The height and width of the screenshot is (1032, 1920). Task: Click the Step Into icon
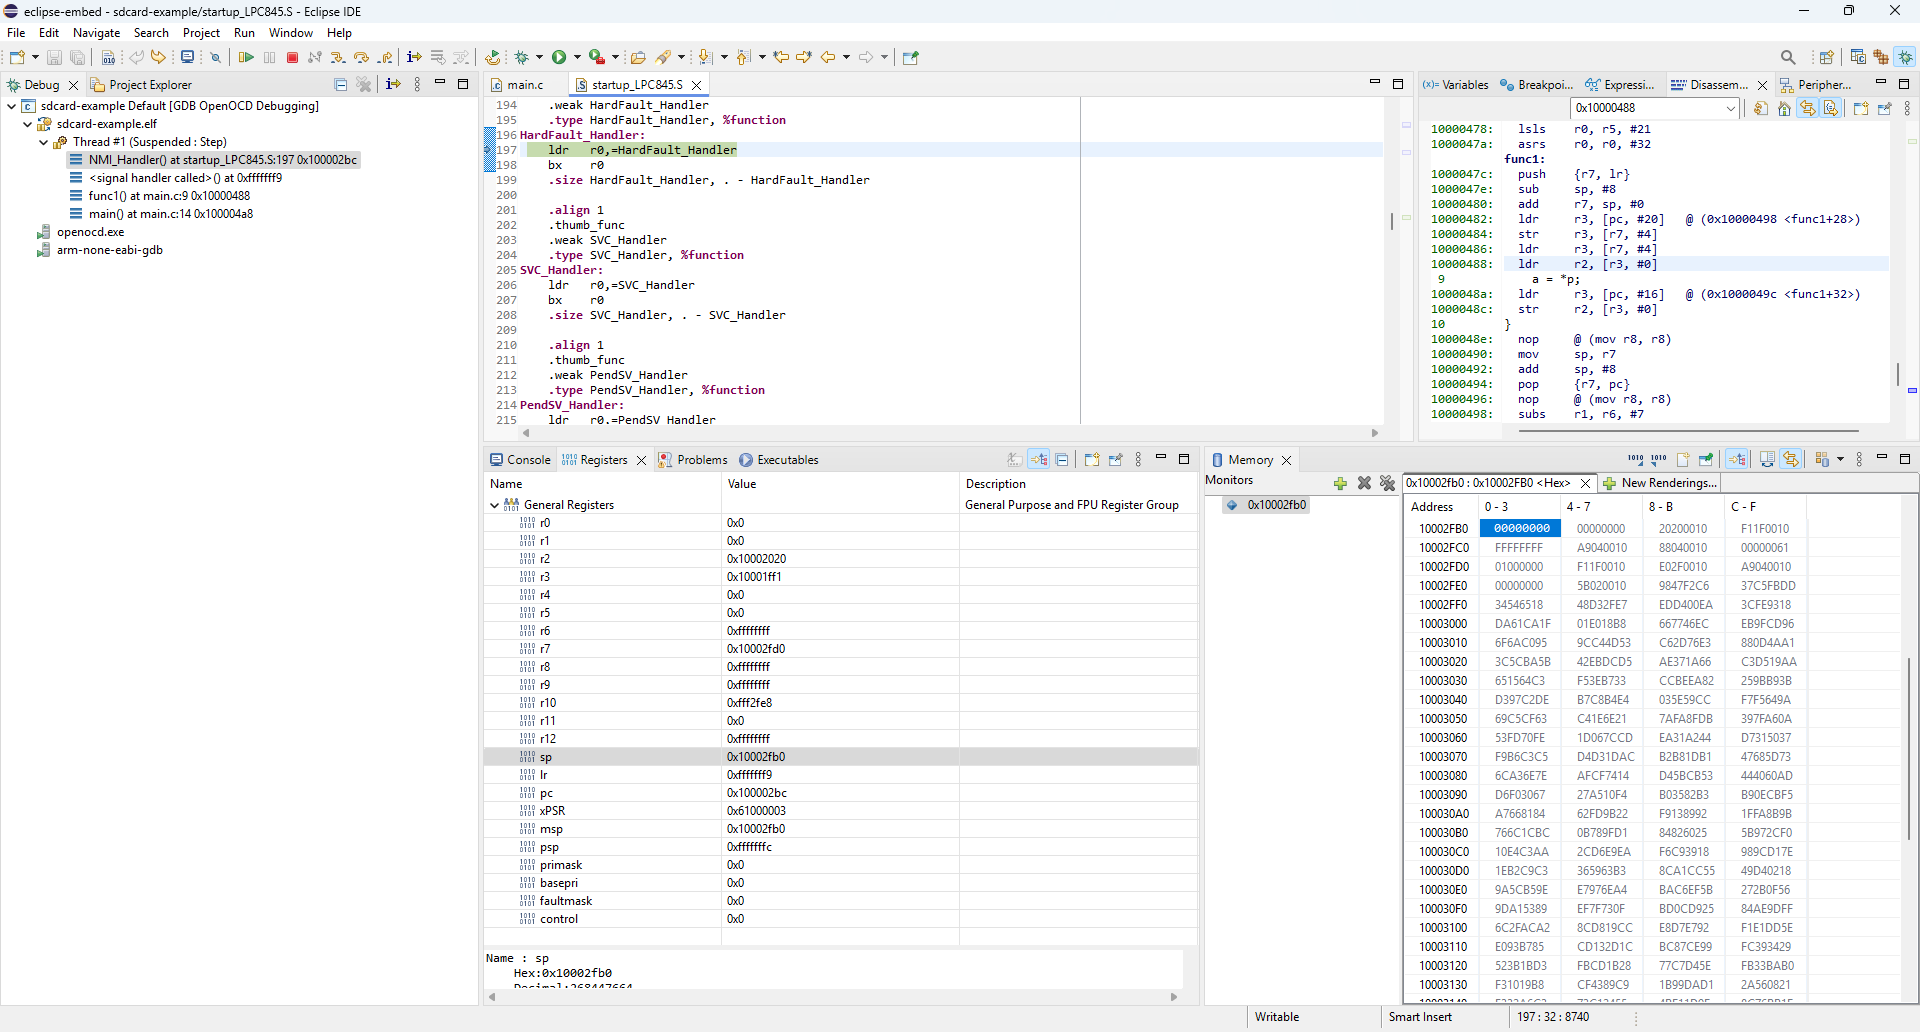click(338, 57)
